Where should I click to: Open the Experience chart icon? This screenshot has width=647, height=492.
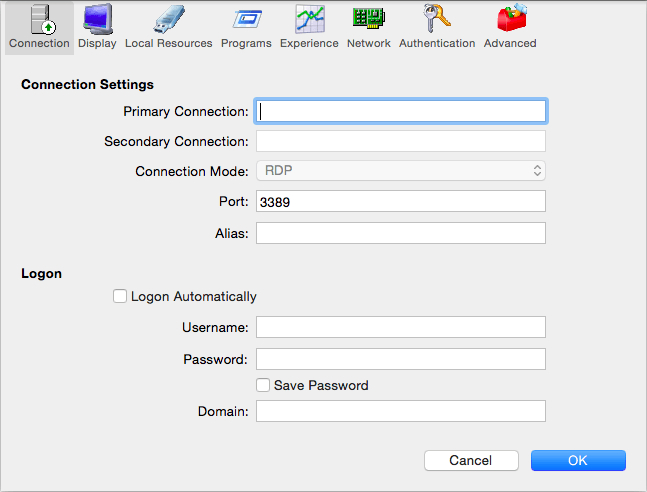click(x=309, y=19)
